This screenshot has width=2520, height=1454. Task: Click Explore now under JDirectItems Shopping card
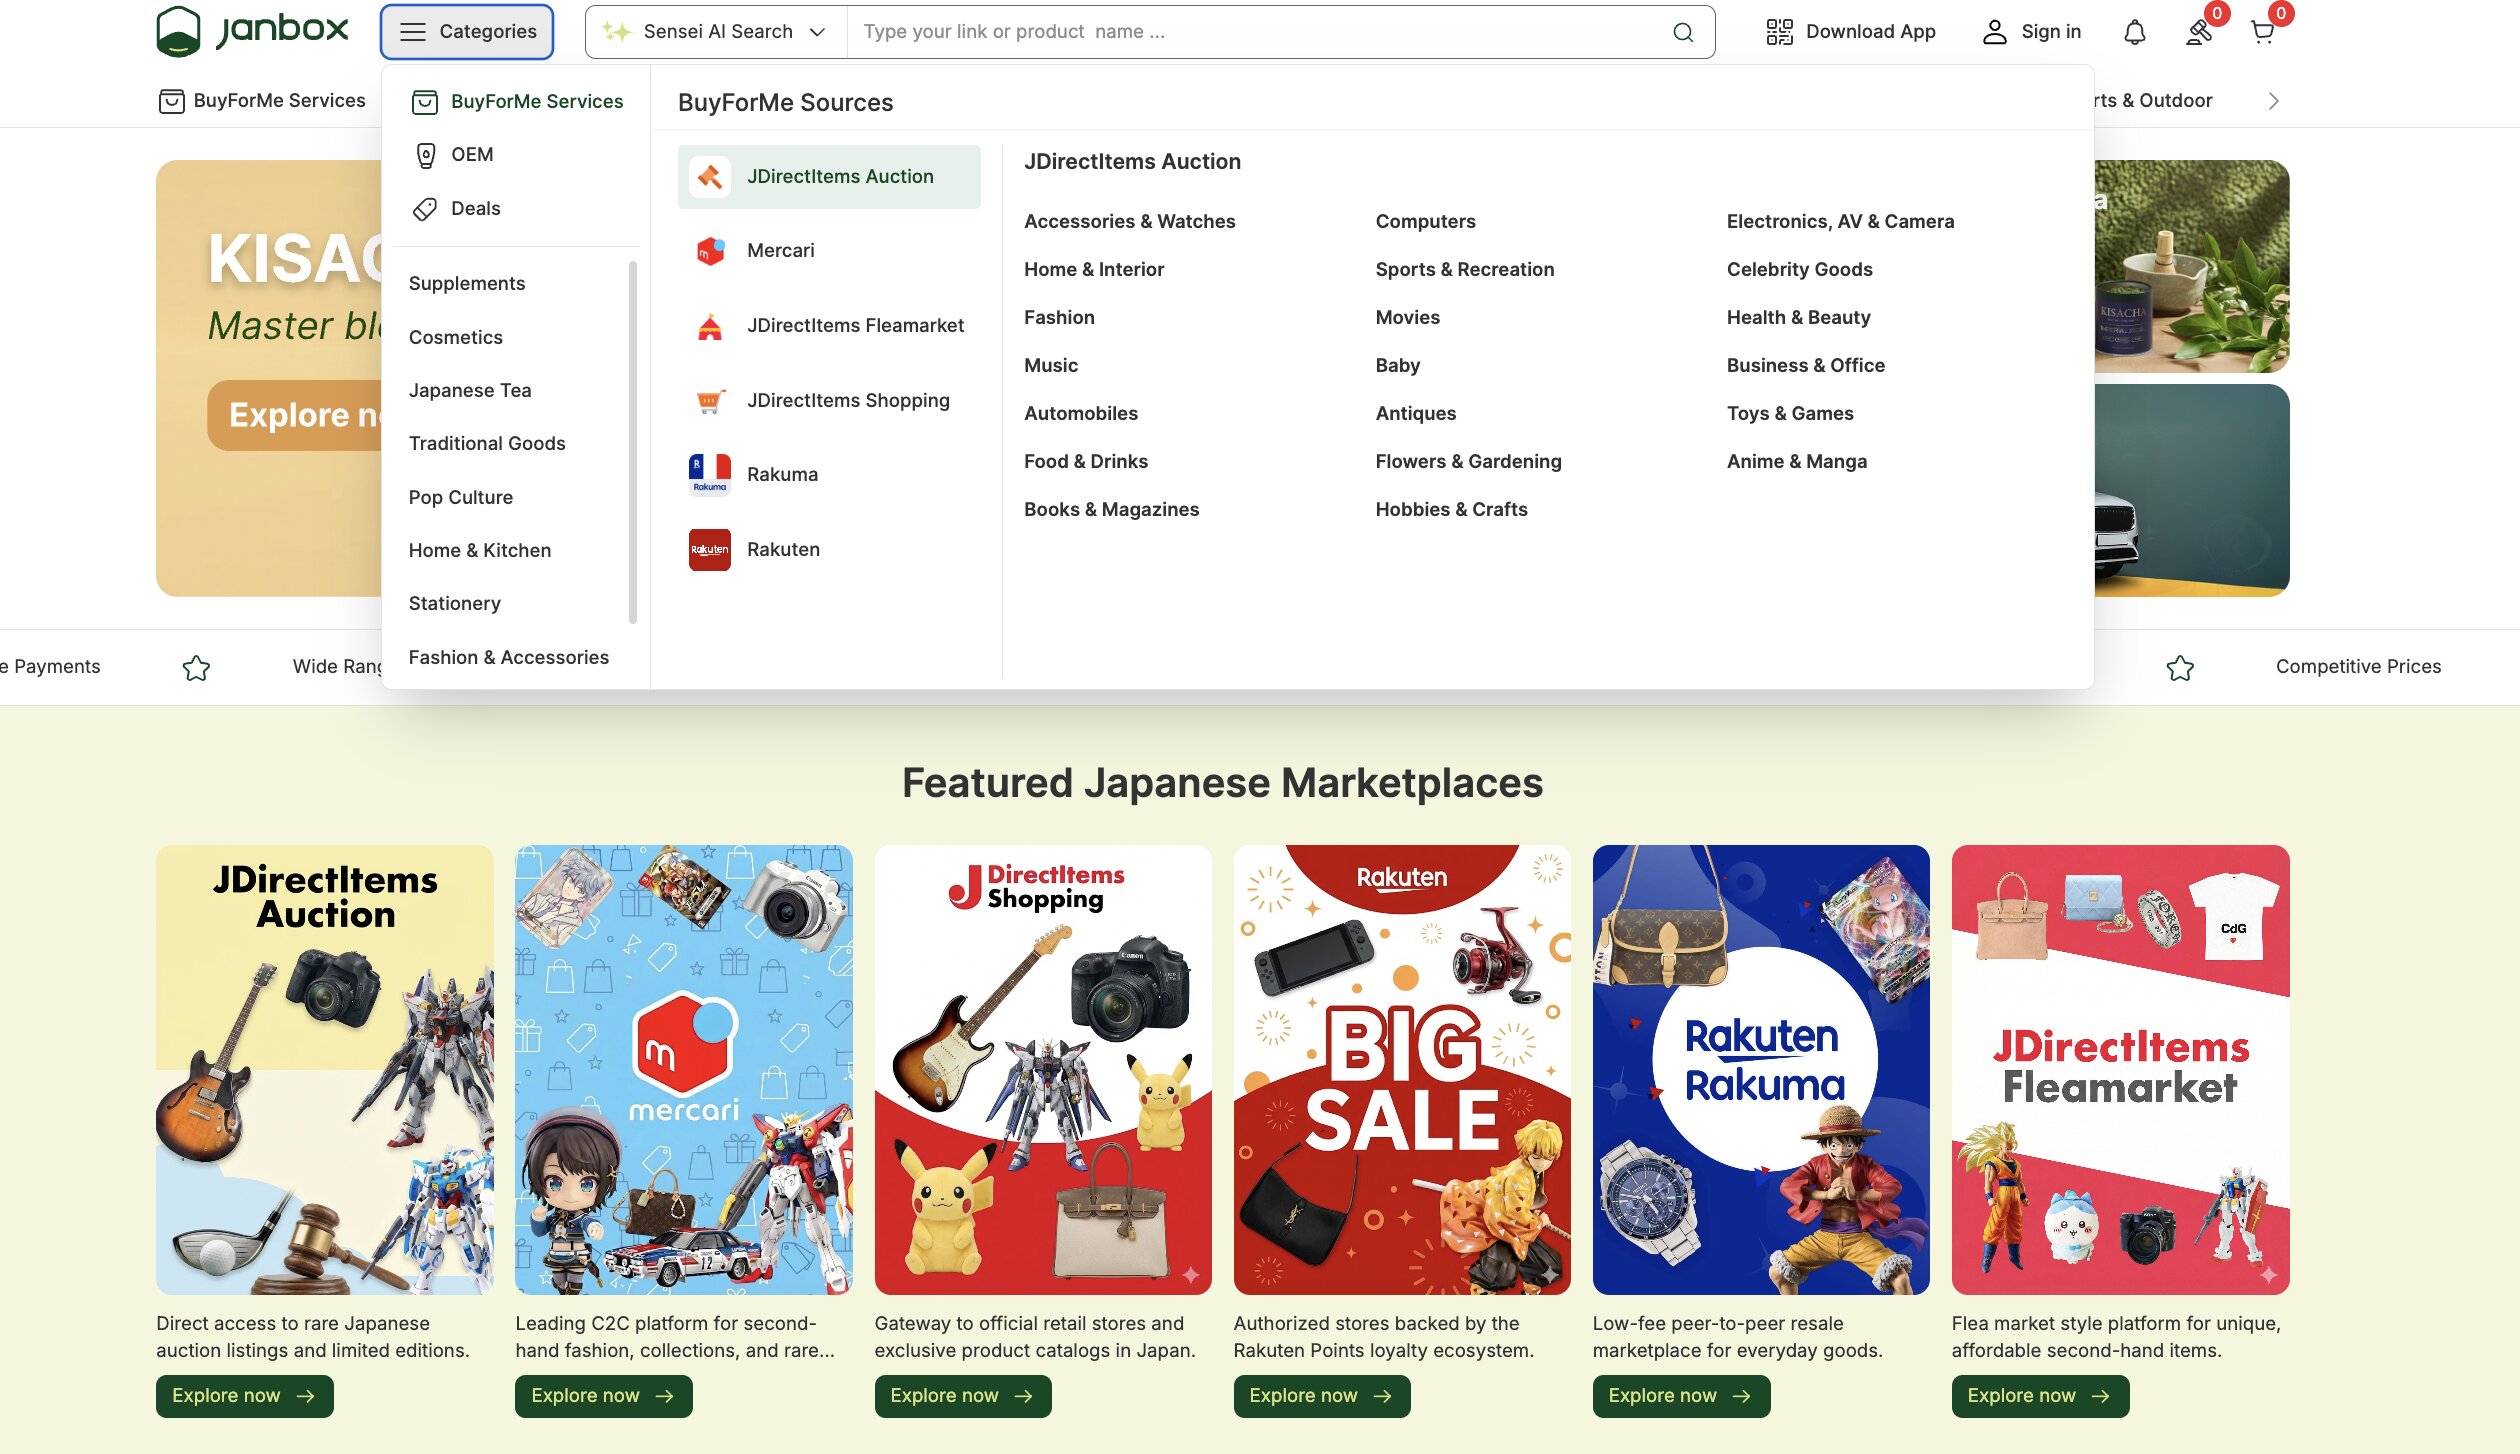[x=963, y=1396]
